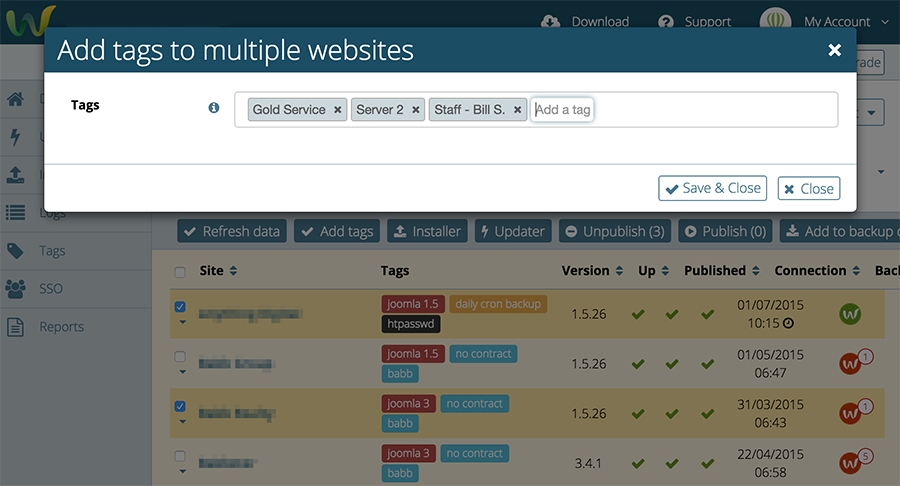Viewport: 900px width, 486px height.
Task: Open the home dashboard sidebar icon
Action: click(x=15, y=99)
